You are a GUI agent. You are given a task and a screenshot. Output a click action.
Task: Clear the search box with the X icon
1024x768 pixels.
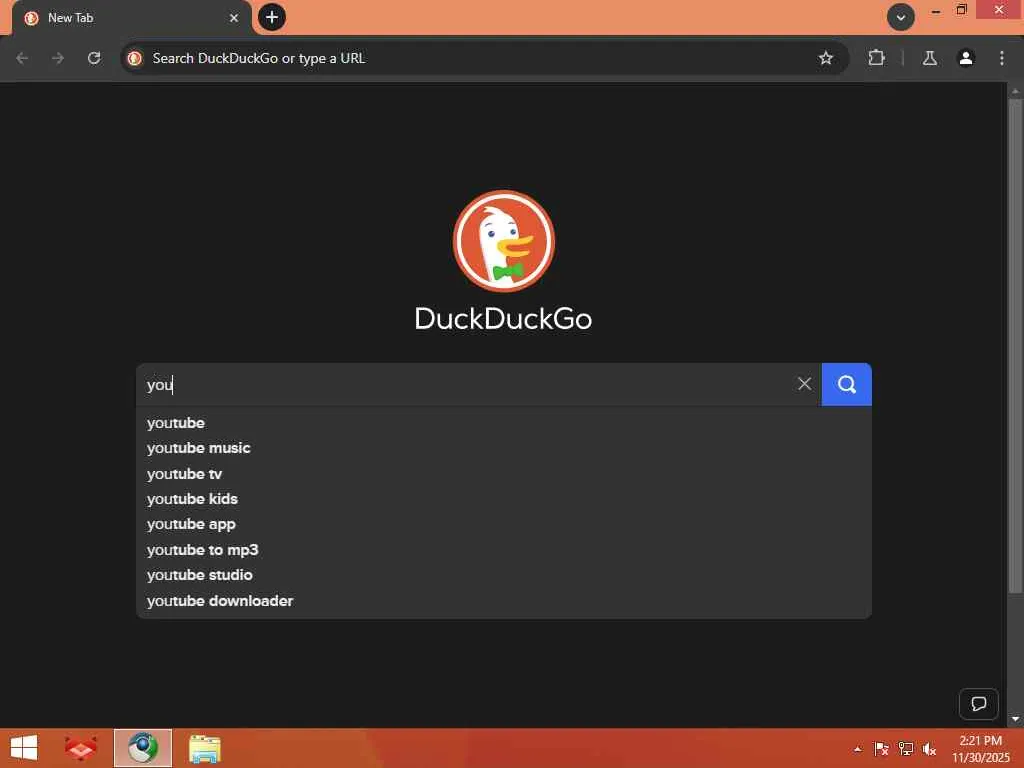click(x=805, y=384)
